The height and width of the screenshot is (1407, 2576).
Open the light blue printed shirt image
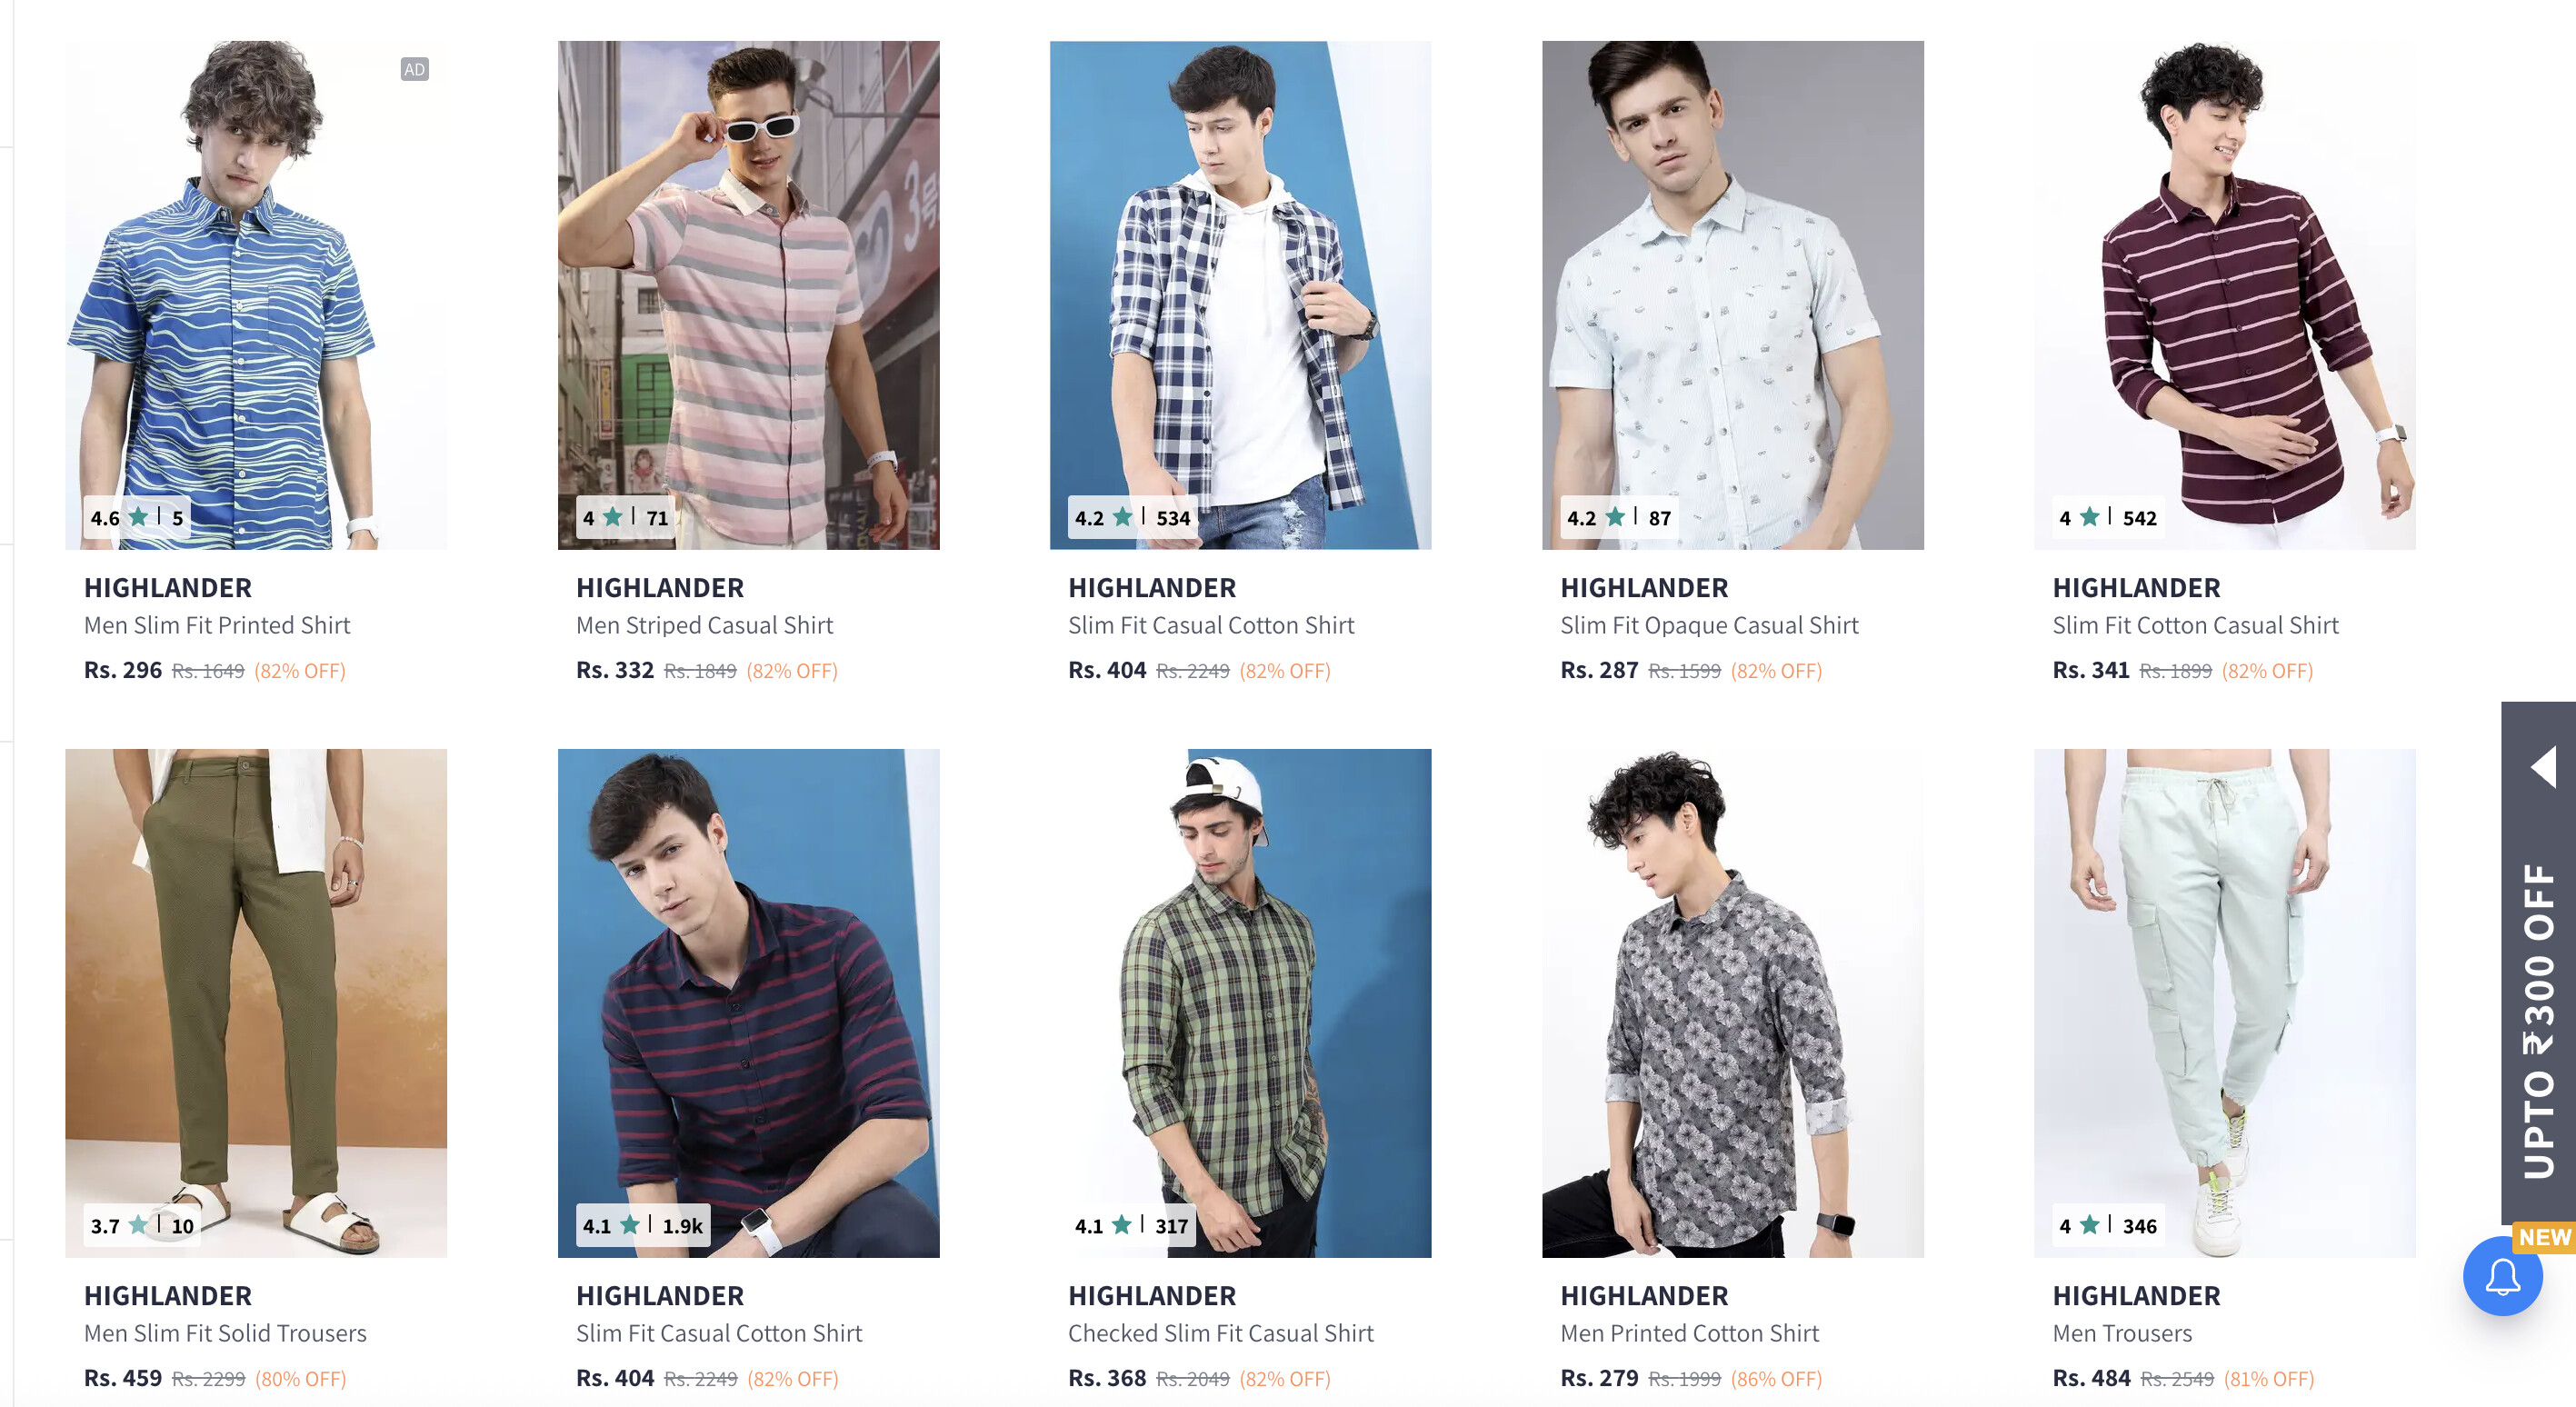1732,295
